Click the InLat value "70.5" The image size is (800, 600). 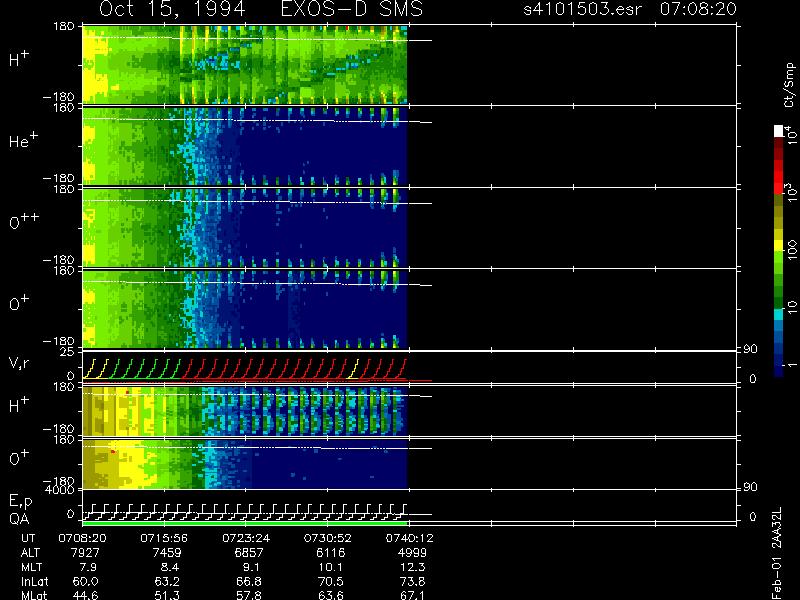pos(330,582)
